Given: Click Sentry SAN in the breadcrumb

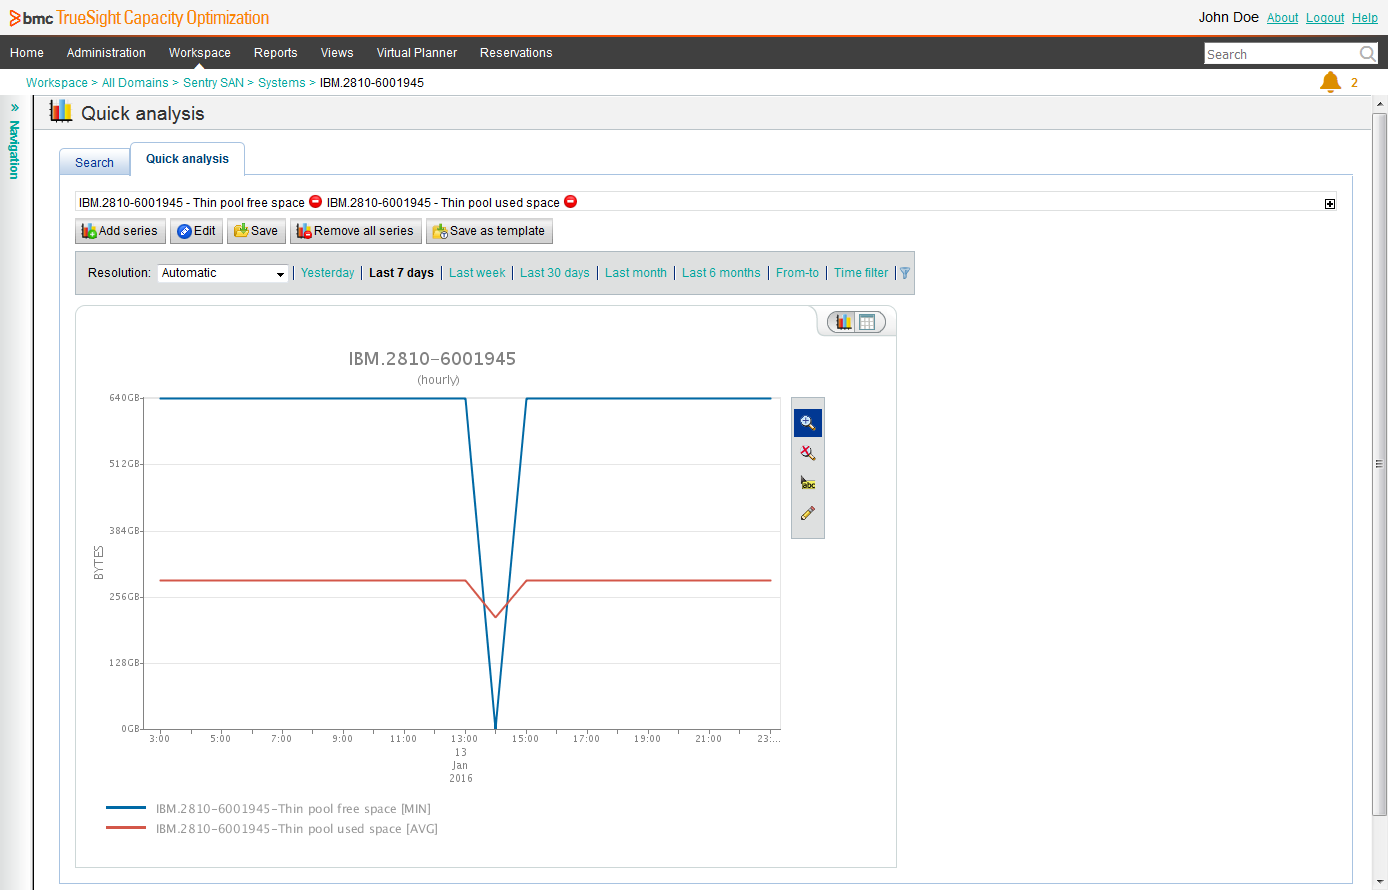Looking at the screenshot, I should click(x=213, y=83).
